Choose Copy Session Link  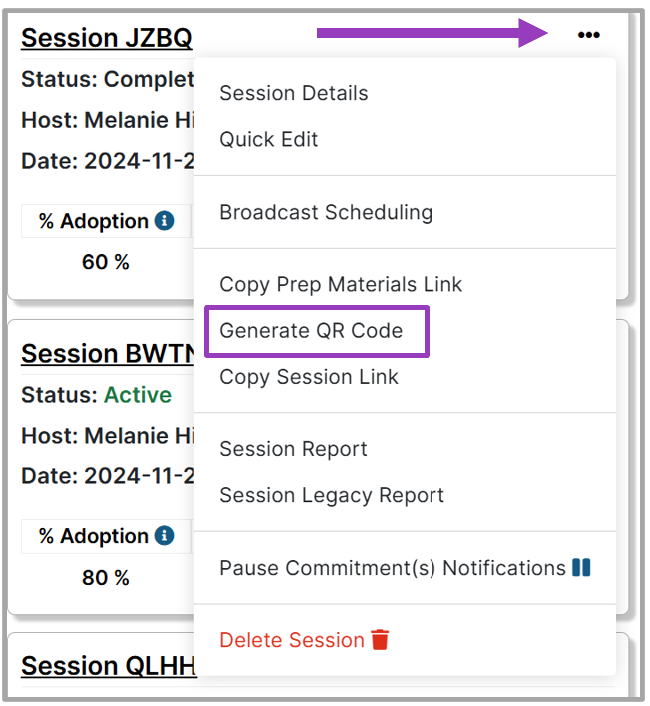[x=309, y=377]
